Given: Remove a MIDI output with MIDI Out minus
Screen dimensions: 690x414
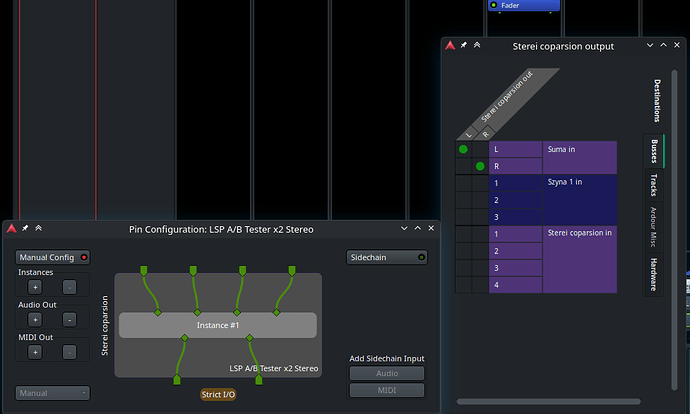Looking at the screenshot, I should click(x=70, y=352).
